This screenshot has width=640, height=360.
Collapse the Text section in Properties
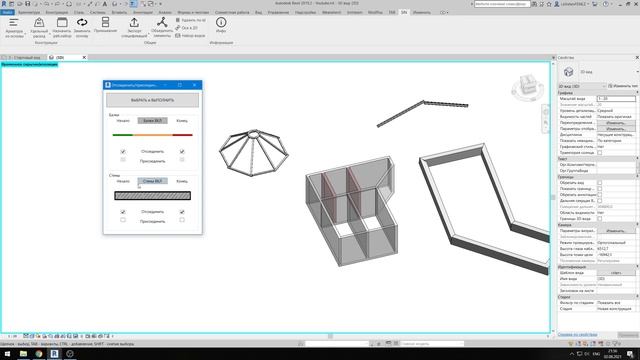click(637, 159)
